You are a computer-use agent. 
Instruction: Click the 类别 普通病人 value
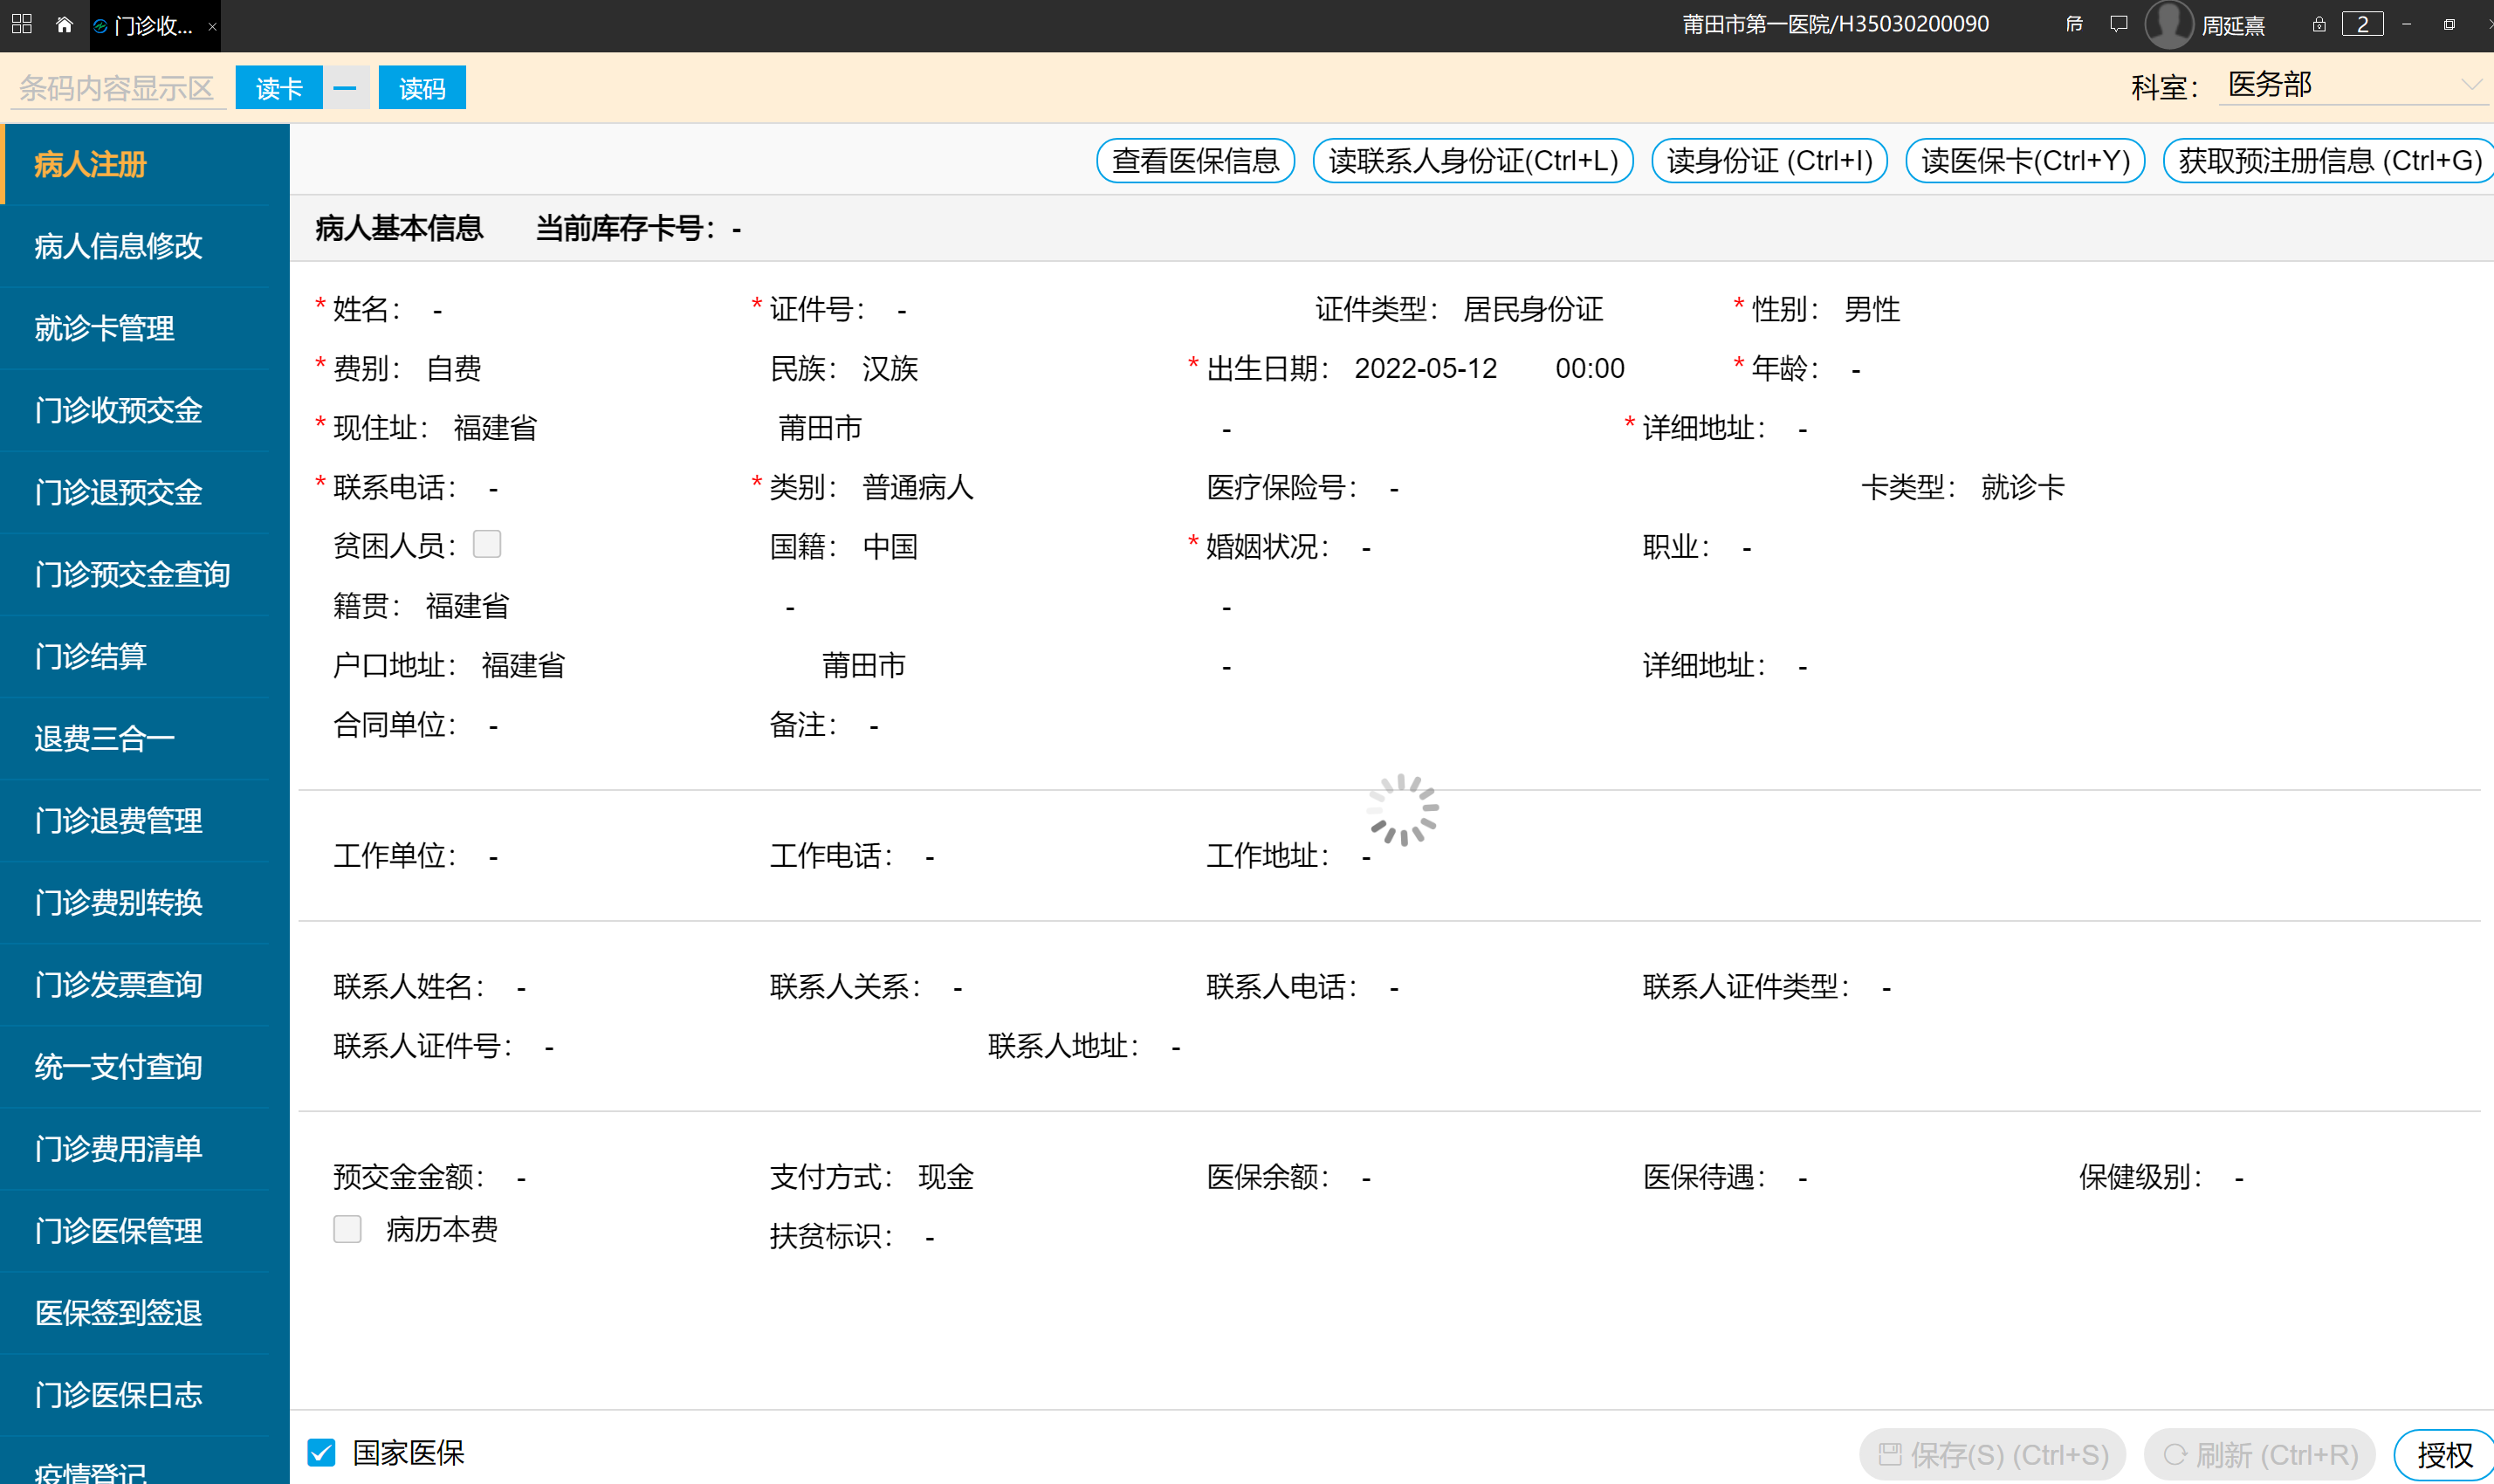pos(918,487)
